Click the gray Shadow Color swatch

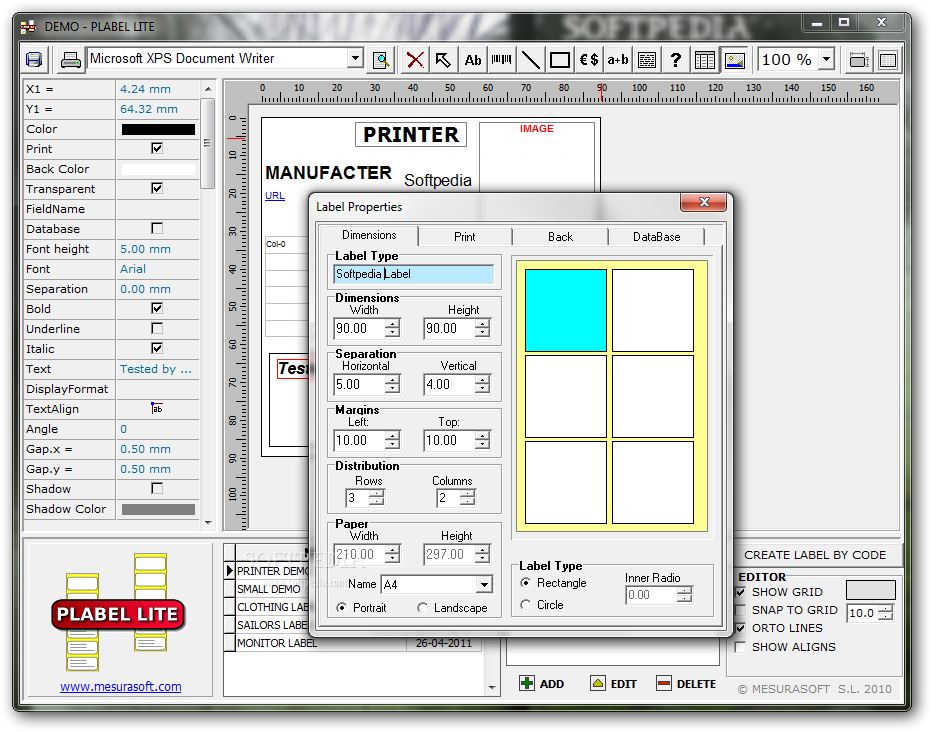158,509
